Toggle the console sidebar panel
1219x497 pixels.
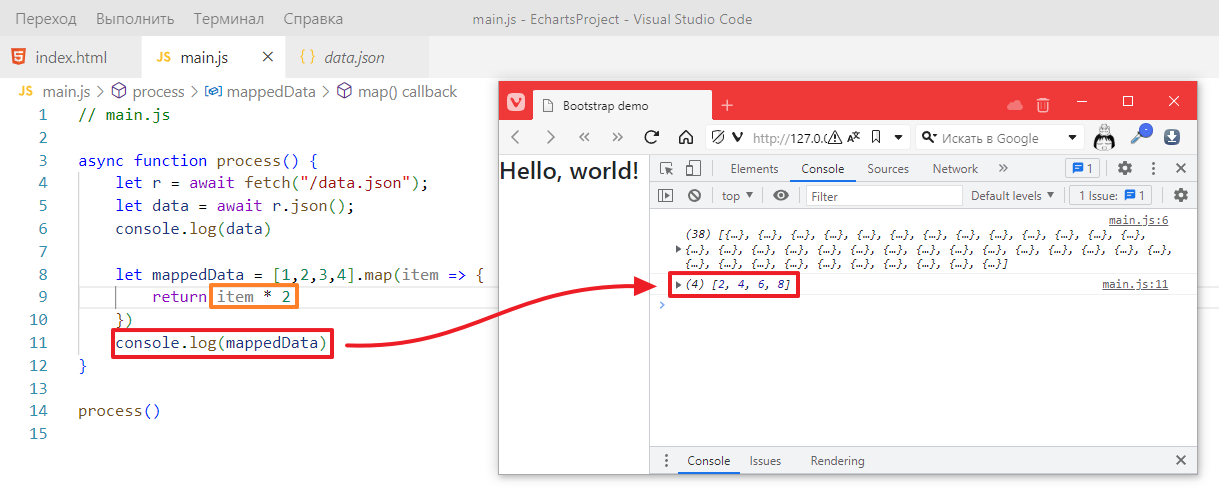coord(665,196)
